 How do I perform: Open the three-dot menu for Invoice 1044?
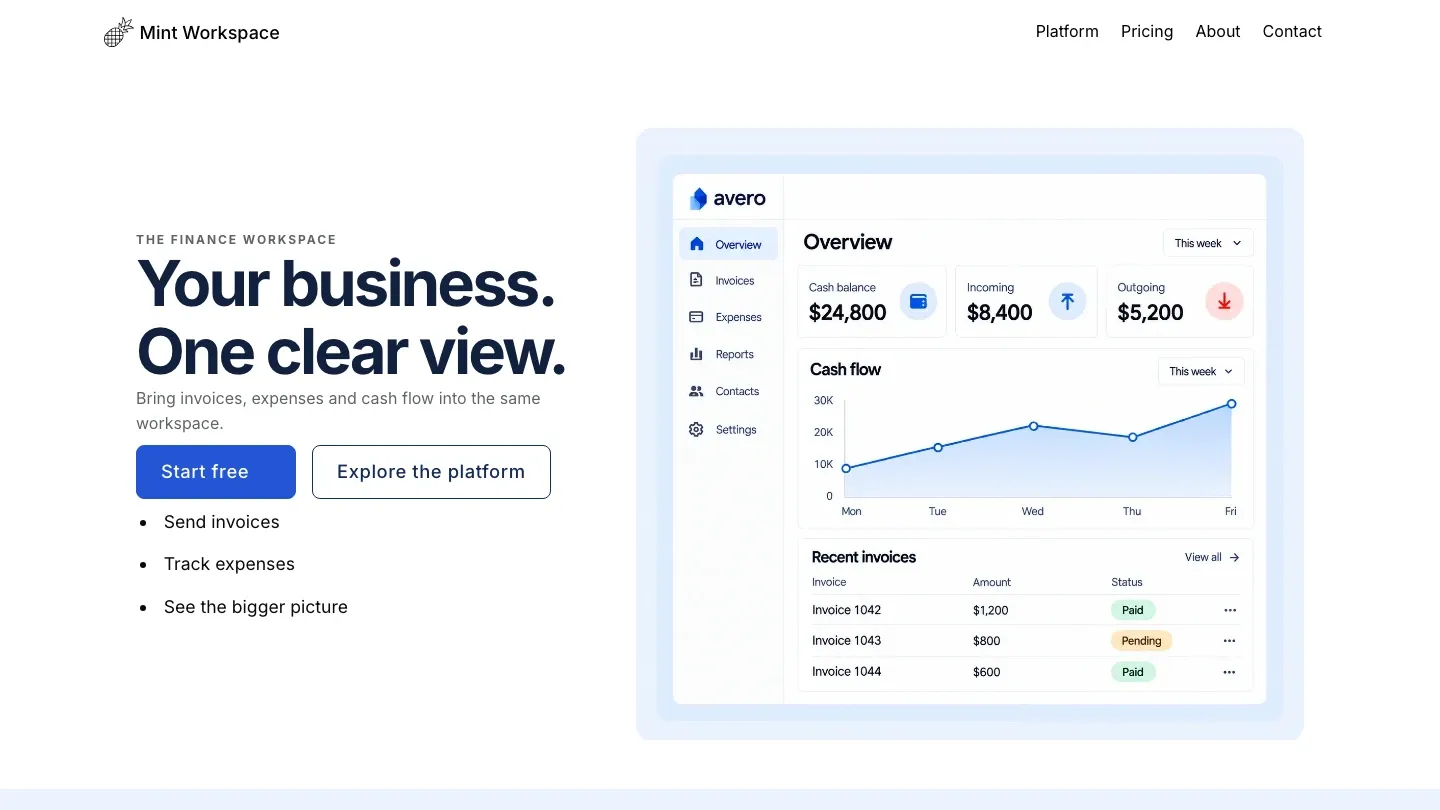click(x=1230, y=672)
